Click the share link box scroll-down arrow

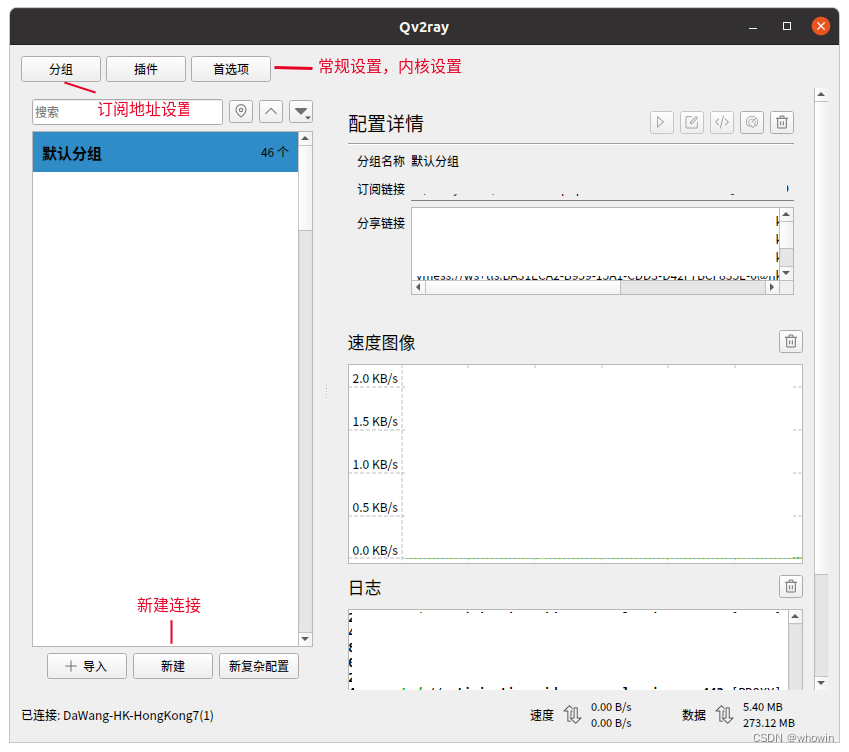click(786, 273)
